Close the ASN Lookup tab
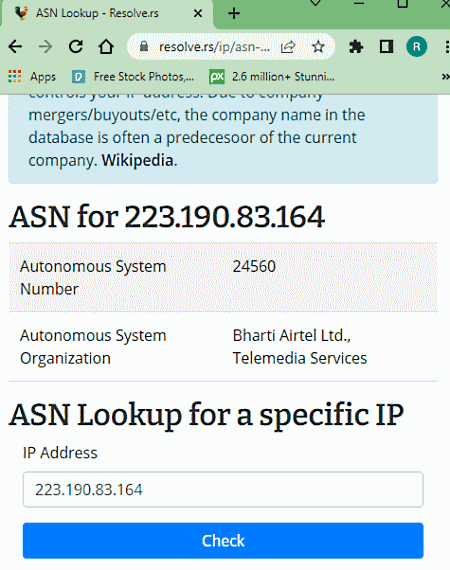 198,13
